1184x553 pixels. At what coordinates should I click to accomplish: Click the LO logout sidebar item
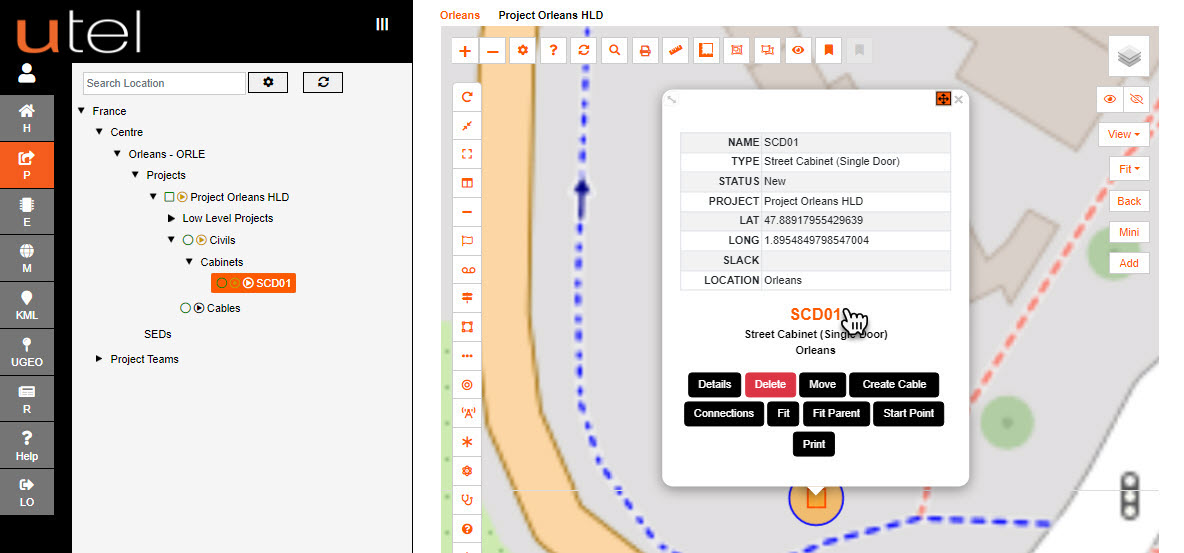(27, 492)
